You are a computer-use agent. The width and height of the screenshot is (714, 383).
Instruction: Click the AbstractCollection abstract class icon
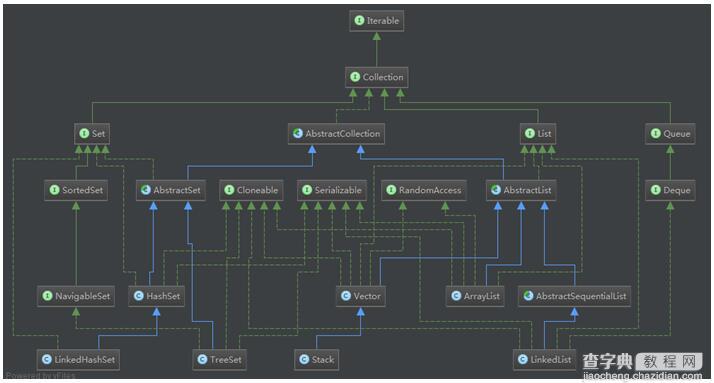pyautogui.click(x=298, y=133)
